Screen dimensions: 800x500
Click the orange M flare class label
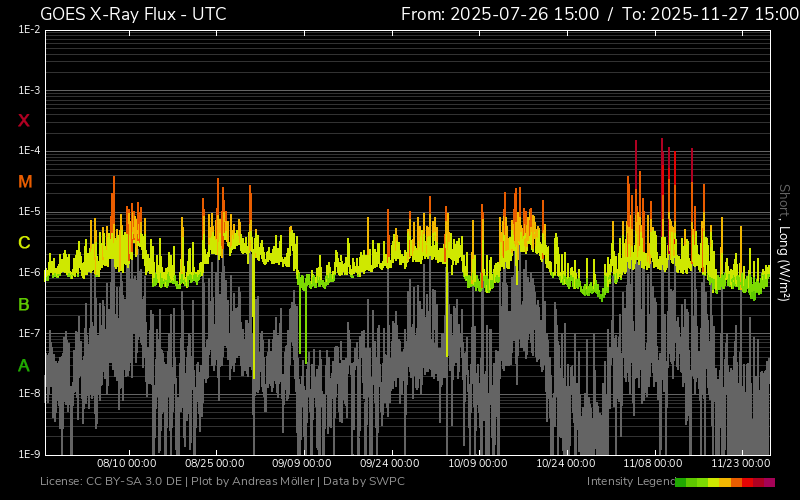point(24,182)
